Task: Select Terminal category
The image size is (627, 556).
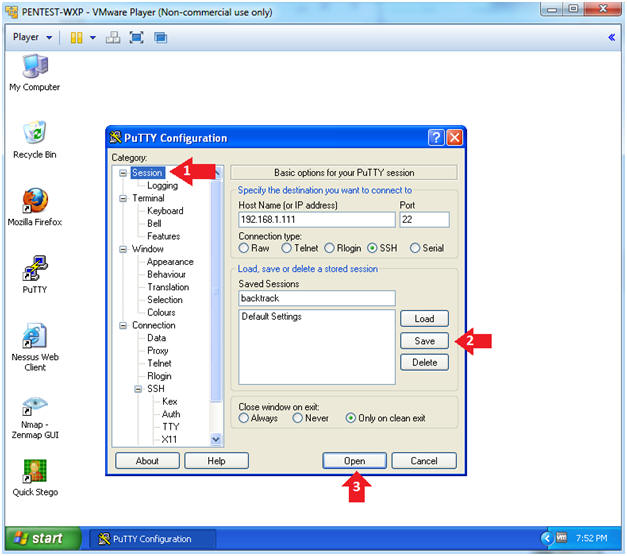Action: coord(148,198)
